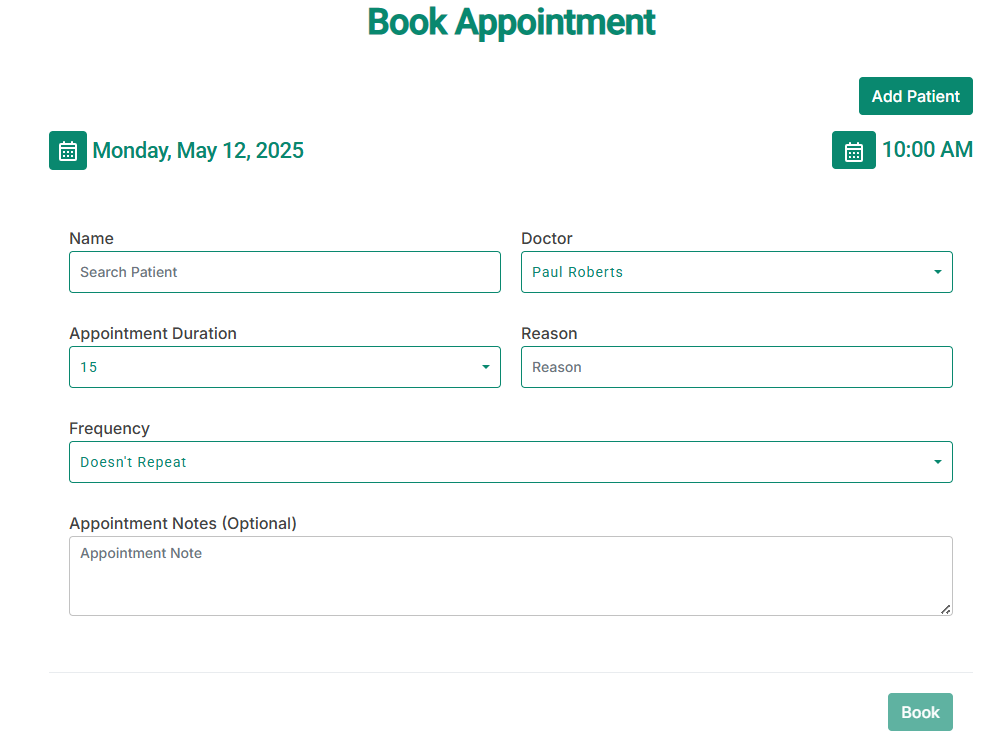Click the Book button
988x747 pixels.
pyautogui.click(x=920, y=712)
